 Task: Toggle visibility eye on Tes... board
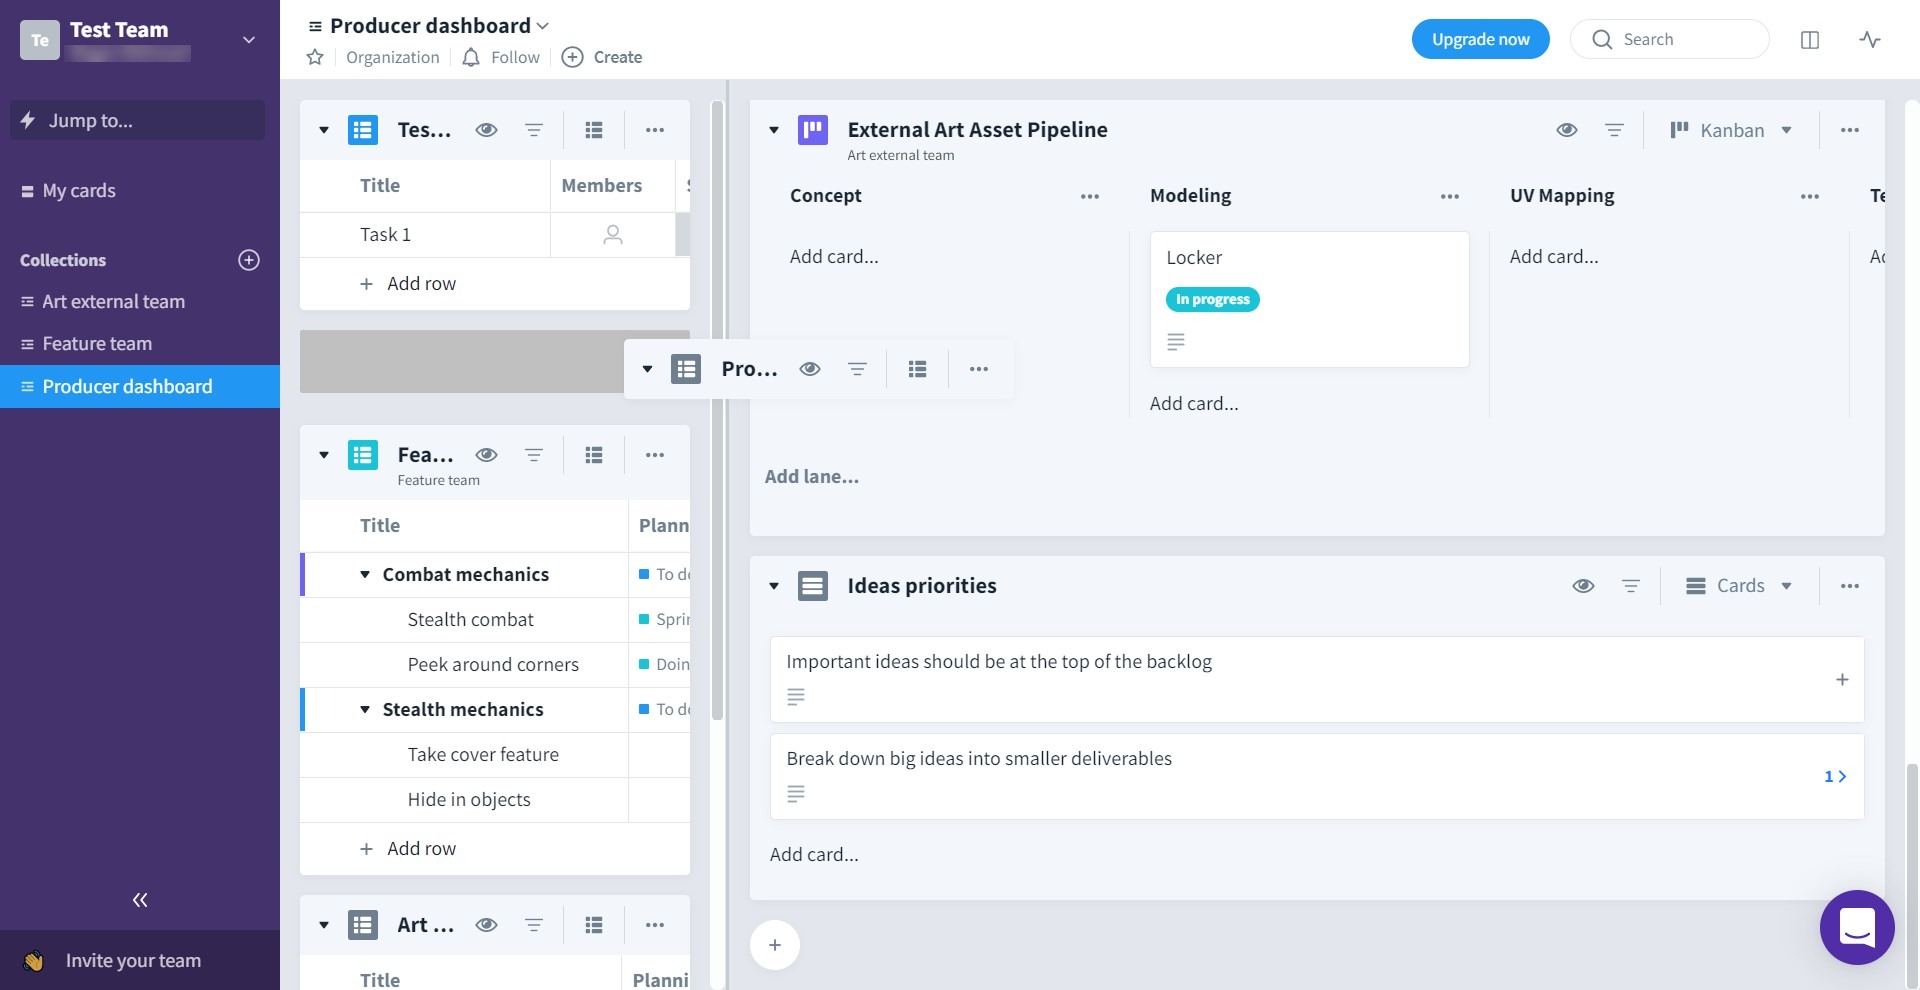pos(487,130)
